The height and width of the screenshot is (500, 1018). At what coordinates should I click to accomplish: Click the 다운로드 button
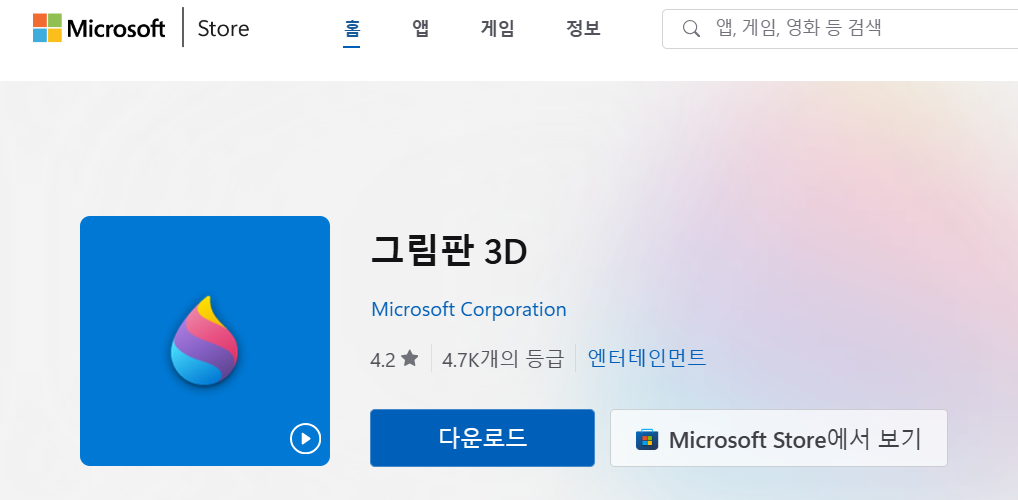tap(482, 438)
